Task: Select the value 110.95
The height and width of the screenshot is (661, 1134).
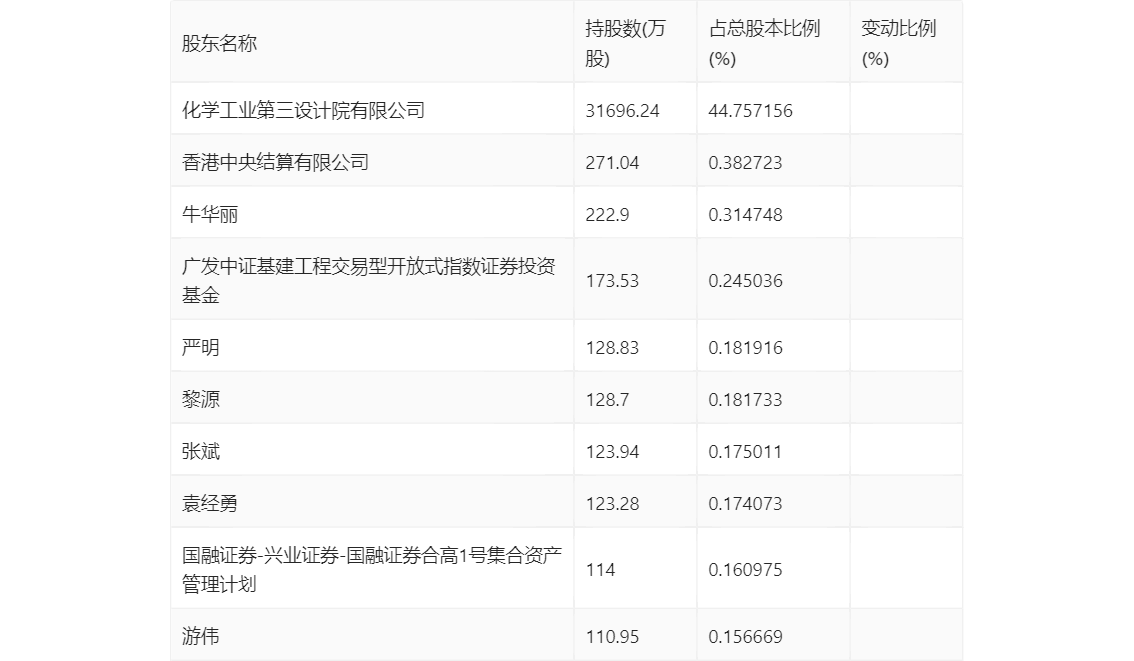Action: 613,636
